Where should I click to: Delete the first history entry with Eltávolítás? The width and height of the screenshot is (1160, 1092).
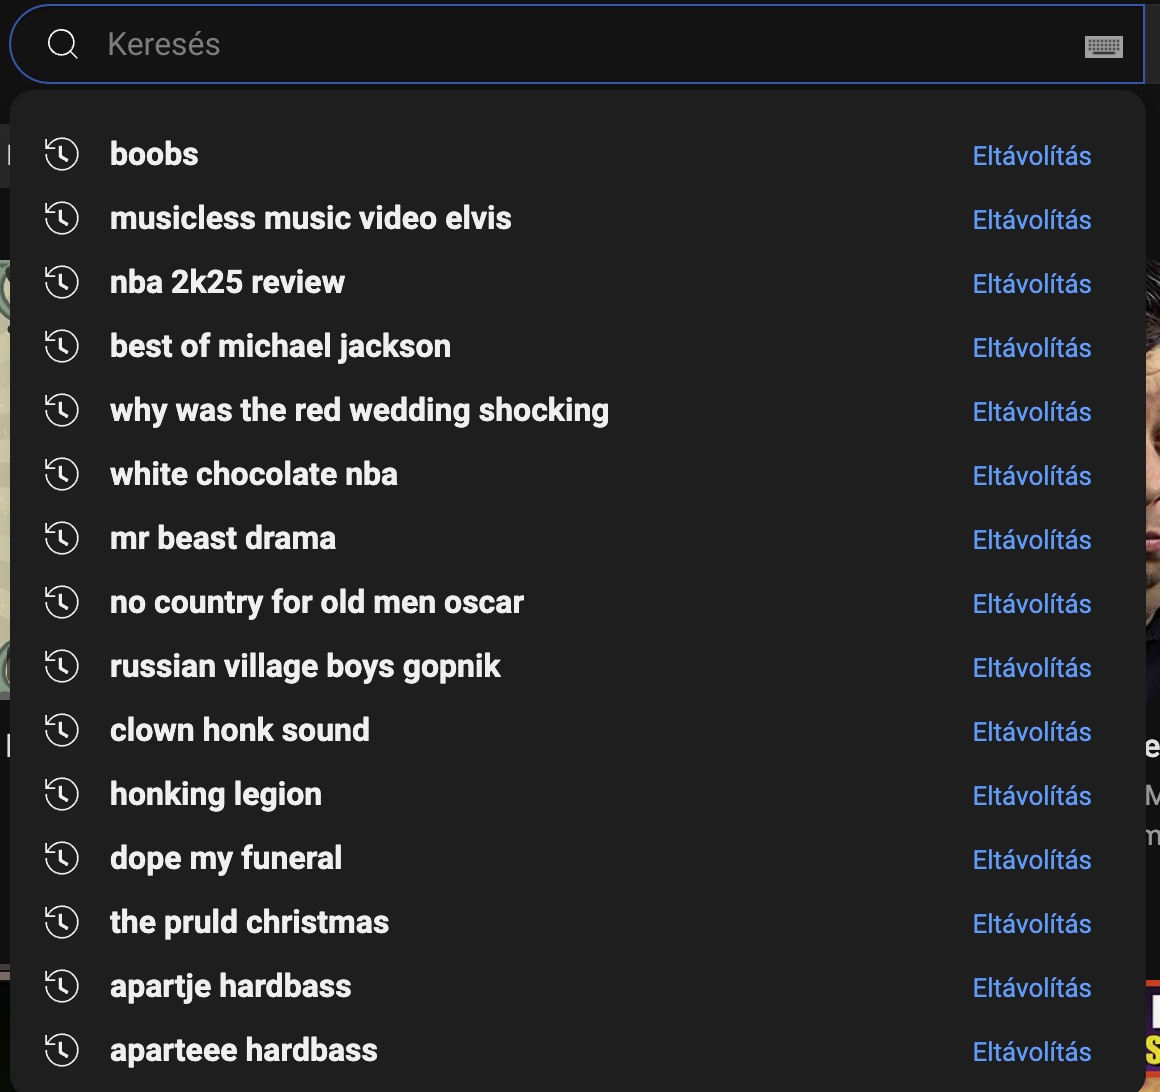click(1031, 156)
